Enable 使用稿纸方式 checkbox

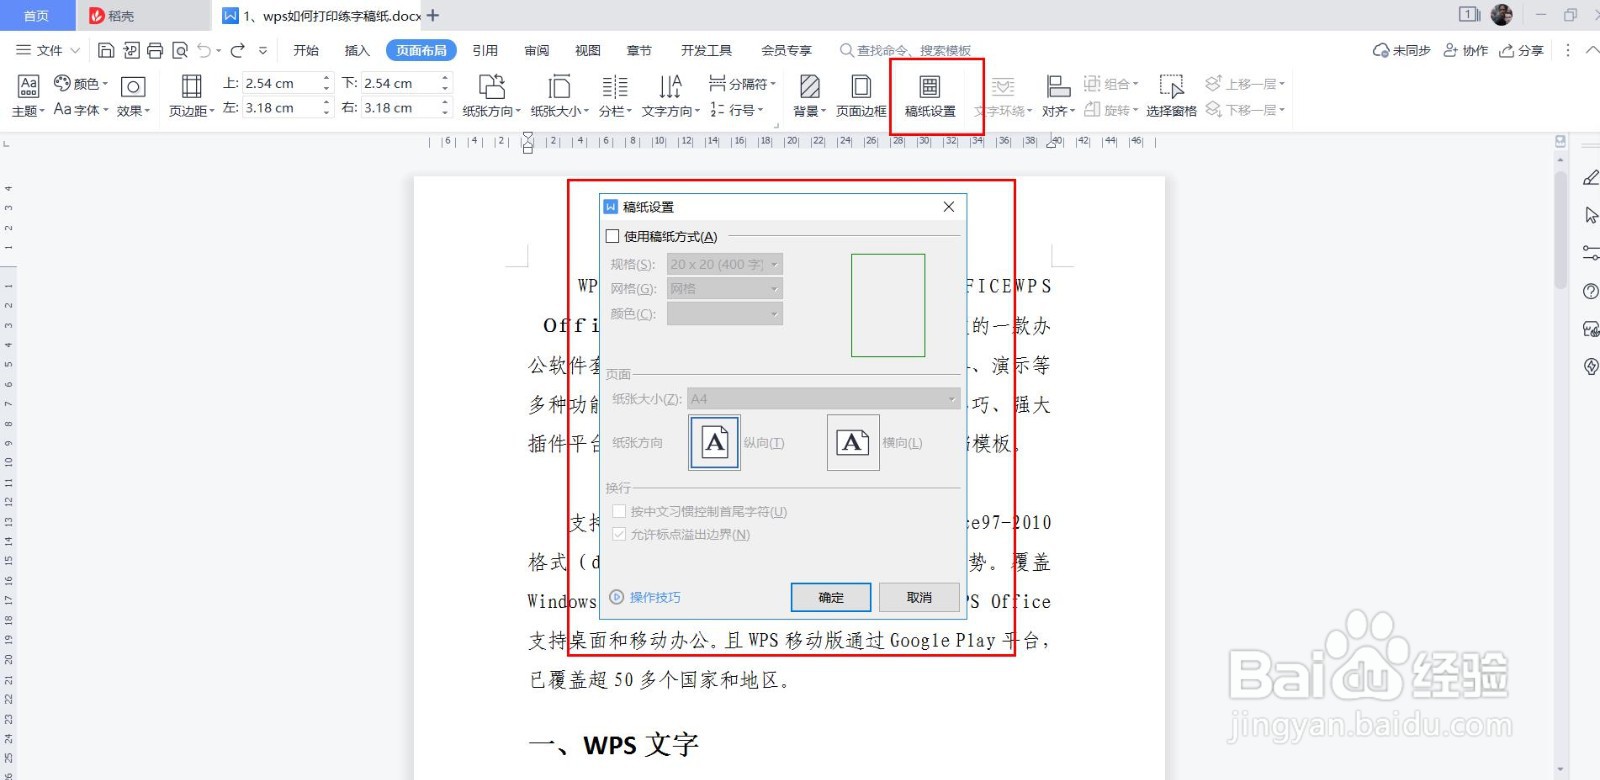[x=613, y=237]
